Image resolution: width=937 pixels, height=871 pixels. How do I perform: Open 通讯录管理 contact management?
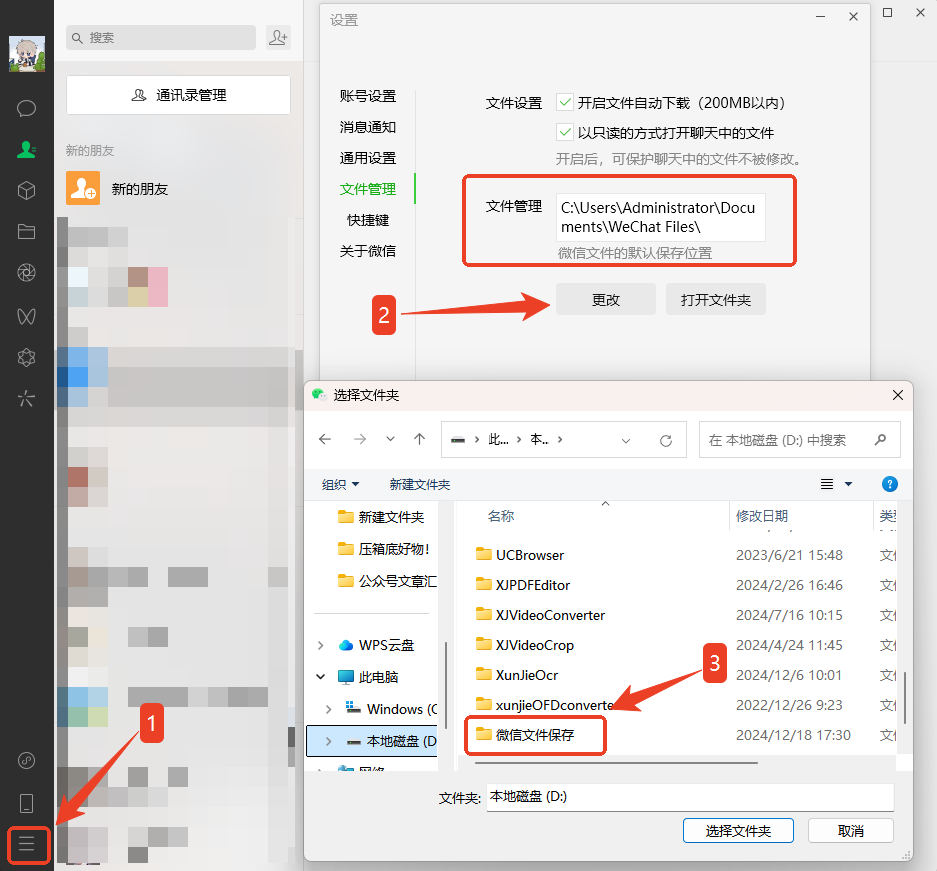179,95
